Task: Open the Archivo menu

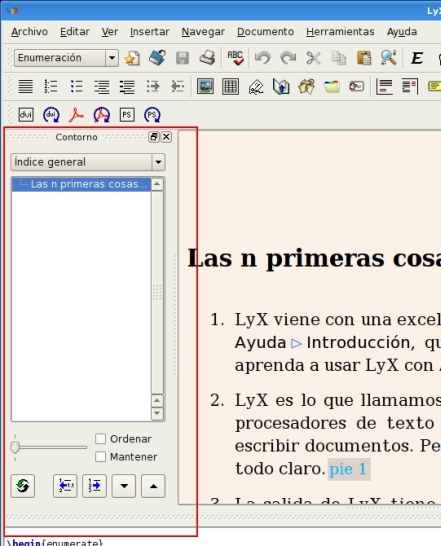Action: (x=29, y=32)
